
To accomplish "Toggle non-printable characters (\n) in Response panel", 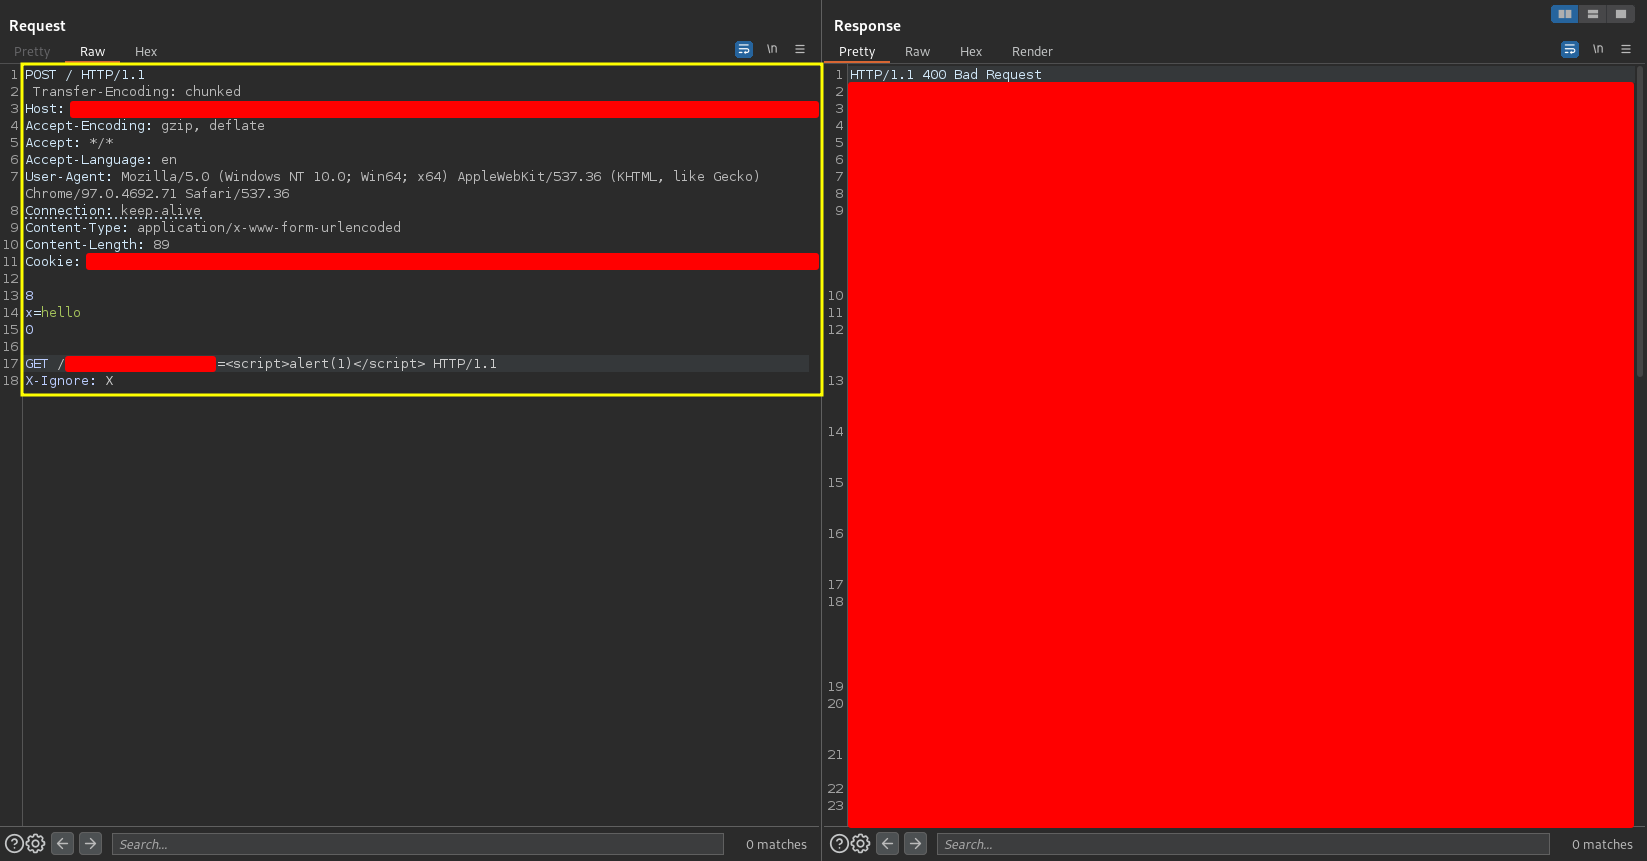I will pyautogui.click(x=1598, y=49).
